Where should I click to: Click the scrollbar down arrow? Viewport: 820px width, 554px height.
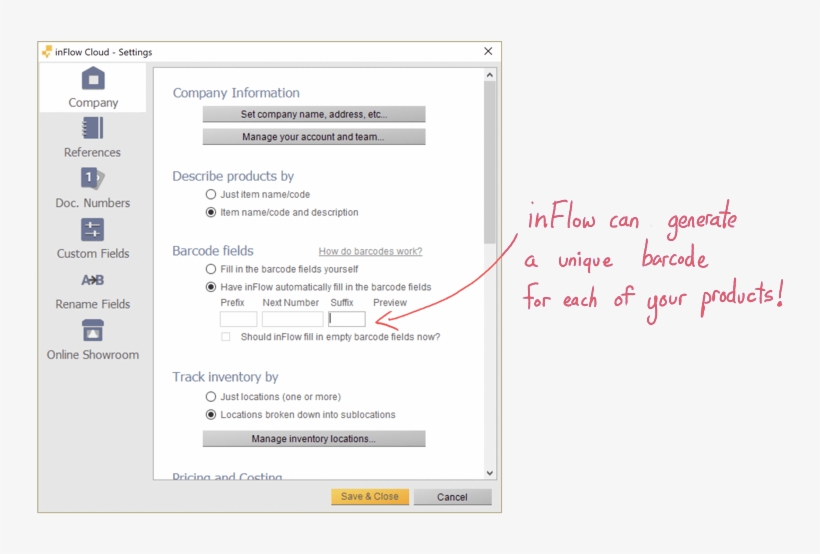tap(489, 473)
